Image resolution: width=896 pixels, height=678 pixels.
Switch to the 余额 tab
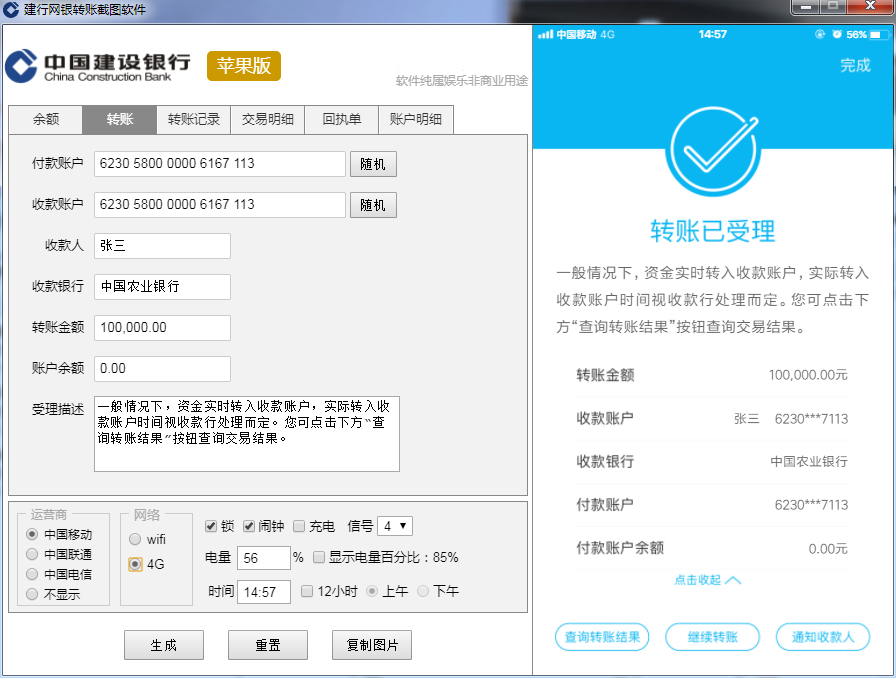[46, 119]
